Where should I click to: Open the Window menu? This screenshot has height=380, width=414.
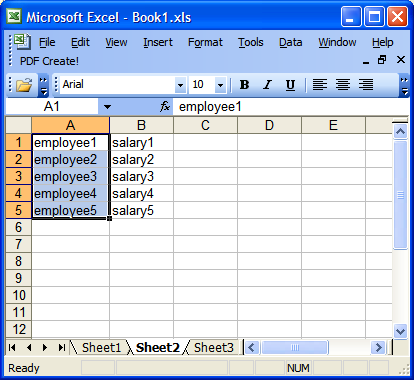[337, 42]
